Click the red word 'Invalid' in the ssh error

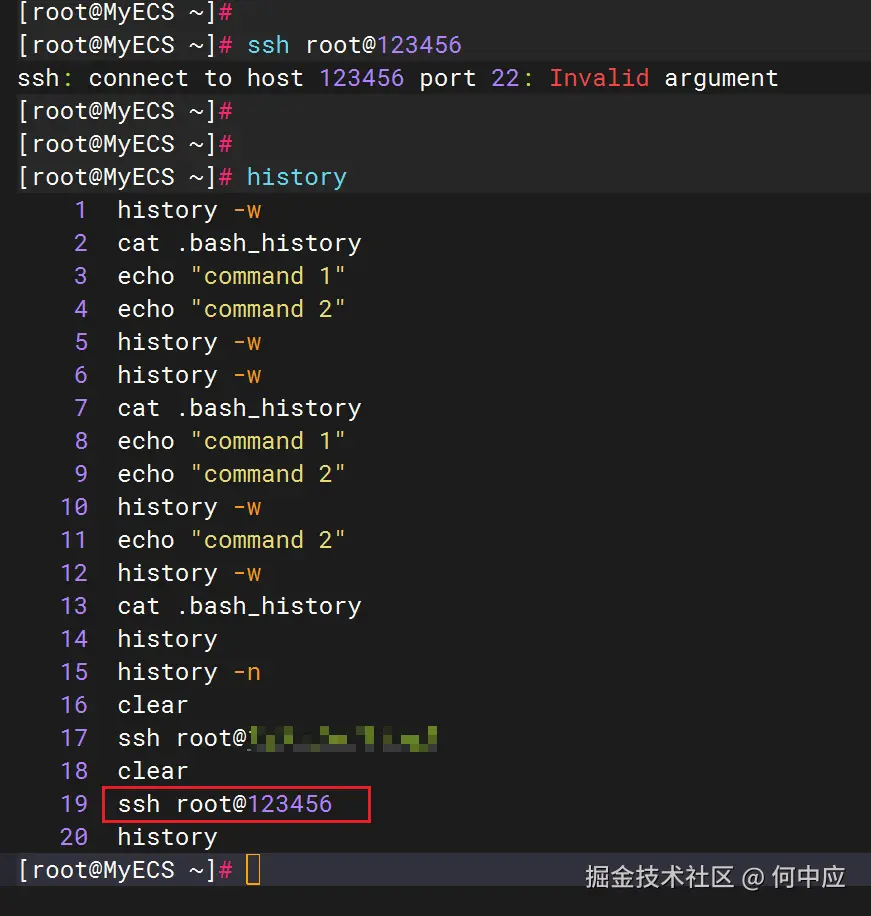pyautogui.click(x=599, y=78)
